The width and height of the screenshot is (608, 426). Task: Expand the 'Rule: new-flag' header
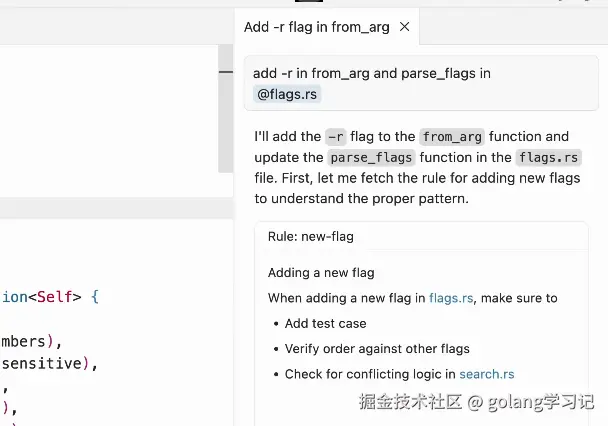pos(311,237)
